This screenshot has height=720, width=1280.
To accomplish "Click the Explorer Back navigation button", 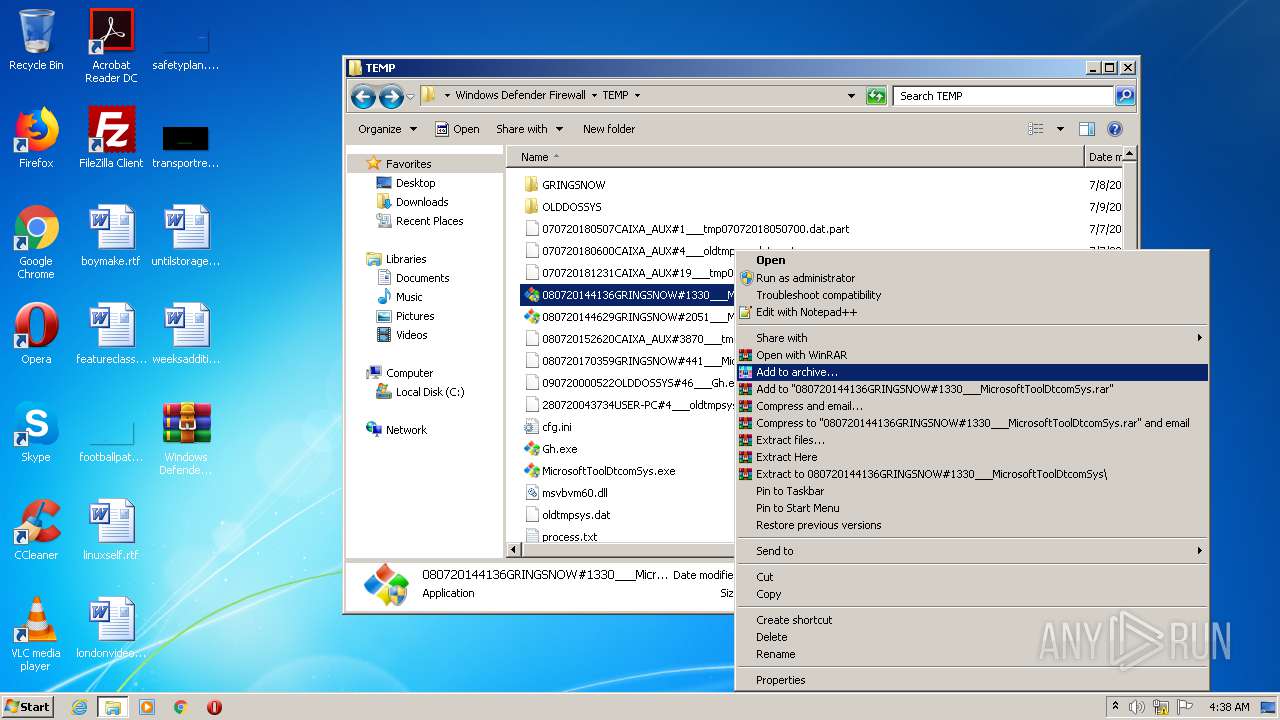I will coord(363,96).
